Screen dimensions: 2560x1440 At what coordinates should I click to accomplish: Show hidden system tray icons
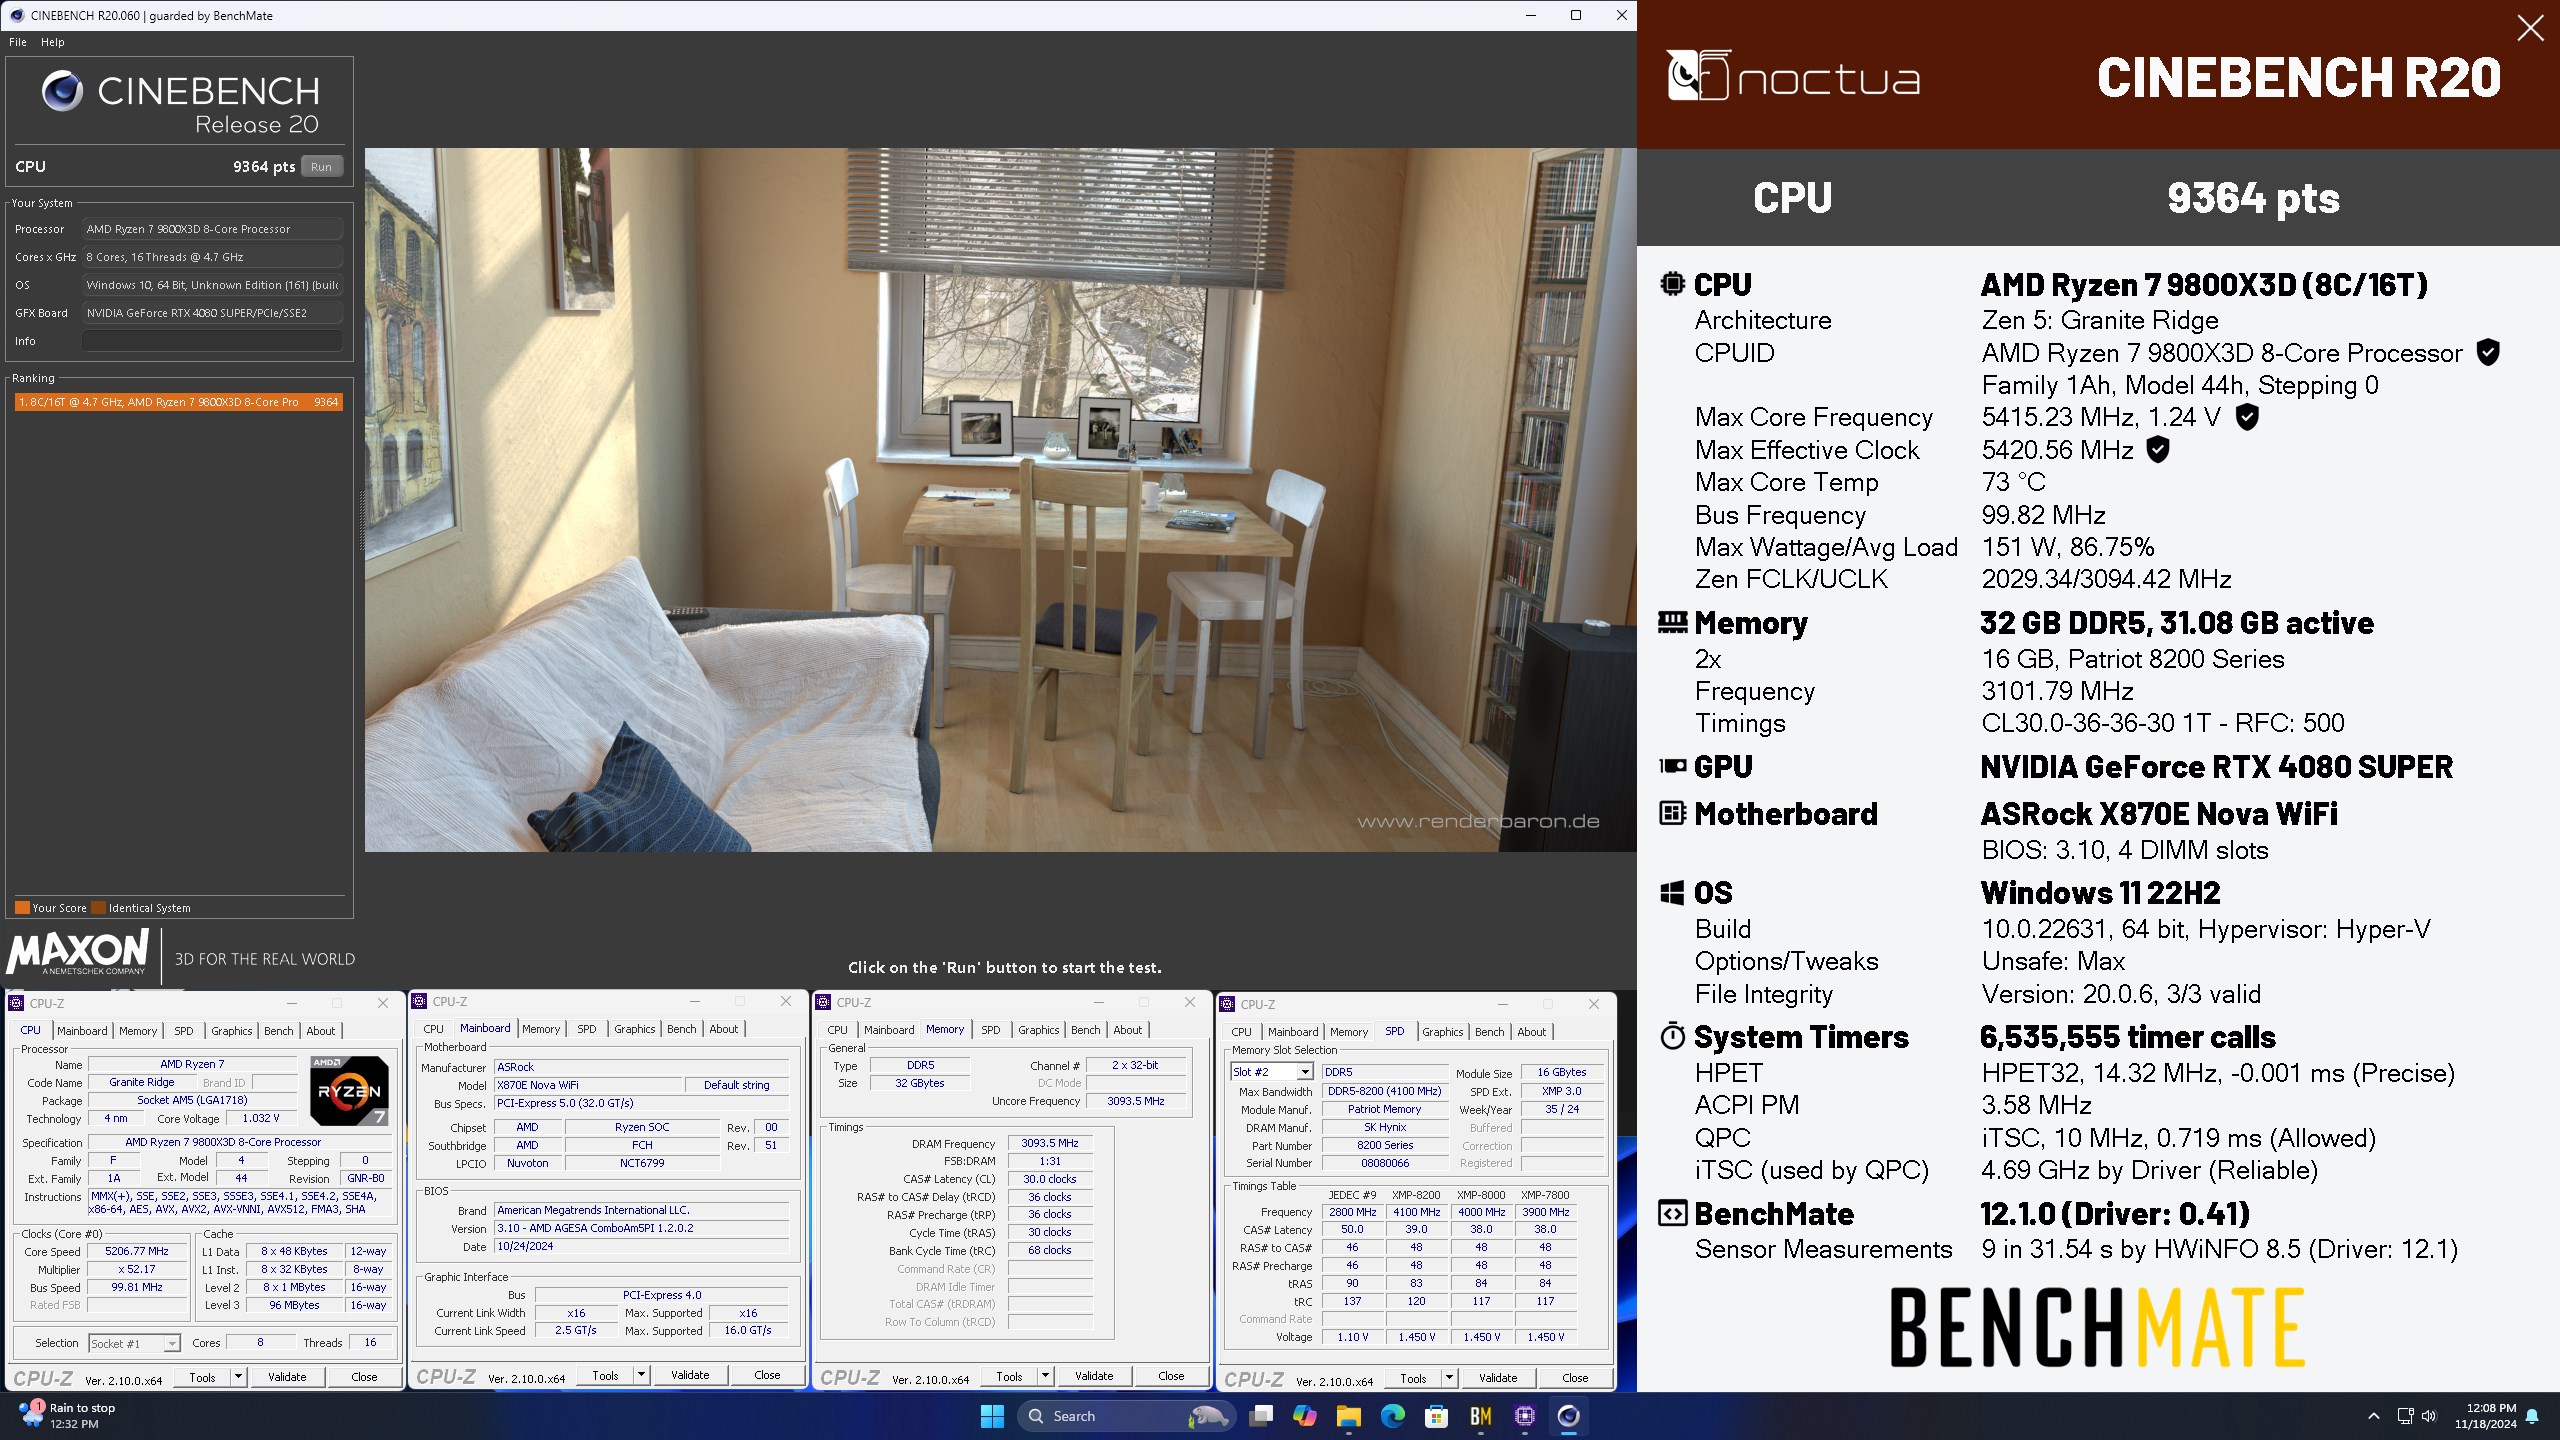pyautogui.click(x=2374, y=1416)
